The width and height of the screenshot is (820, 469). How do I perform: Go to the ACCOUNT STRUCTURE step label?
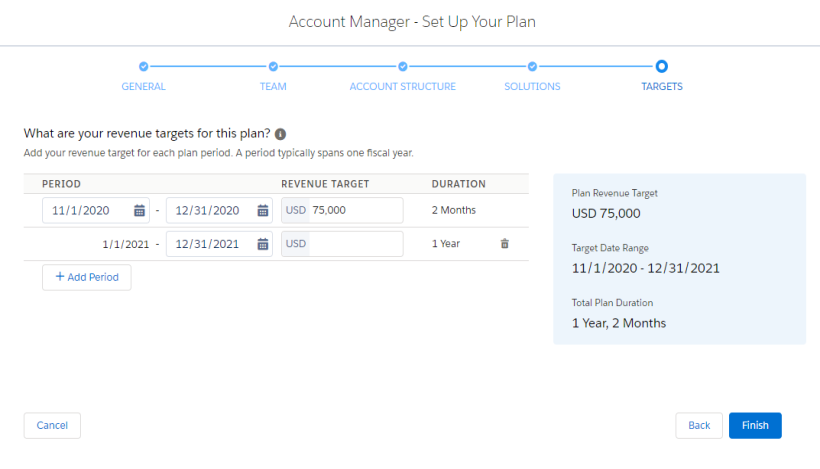pyautogui.click(x=403, y=86)
